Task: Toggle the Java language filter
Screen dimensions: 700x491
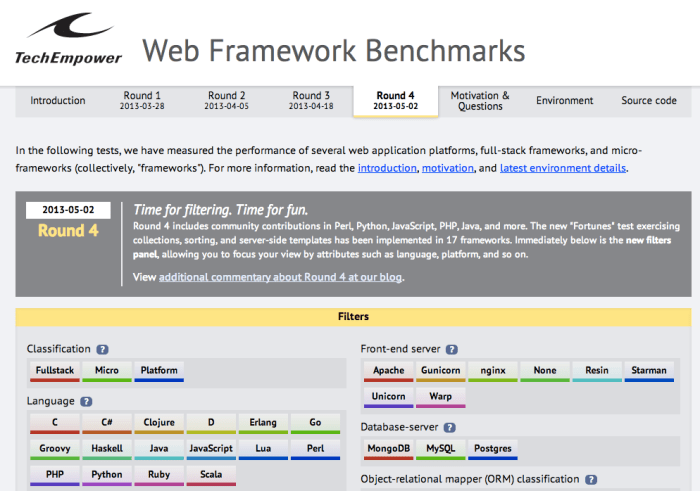Action: pos(158,449)
